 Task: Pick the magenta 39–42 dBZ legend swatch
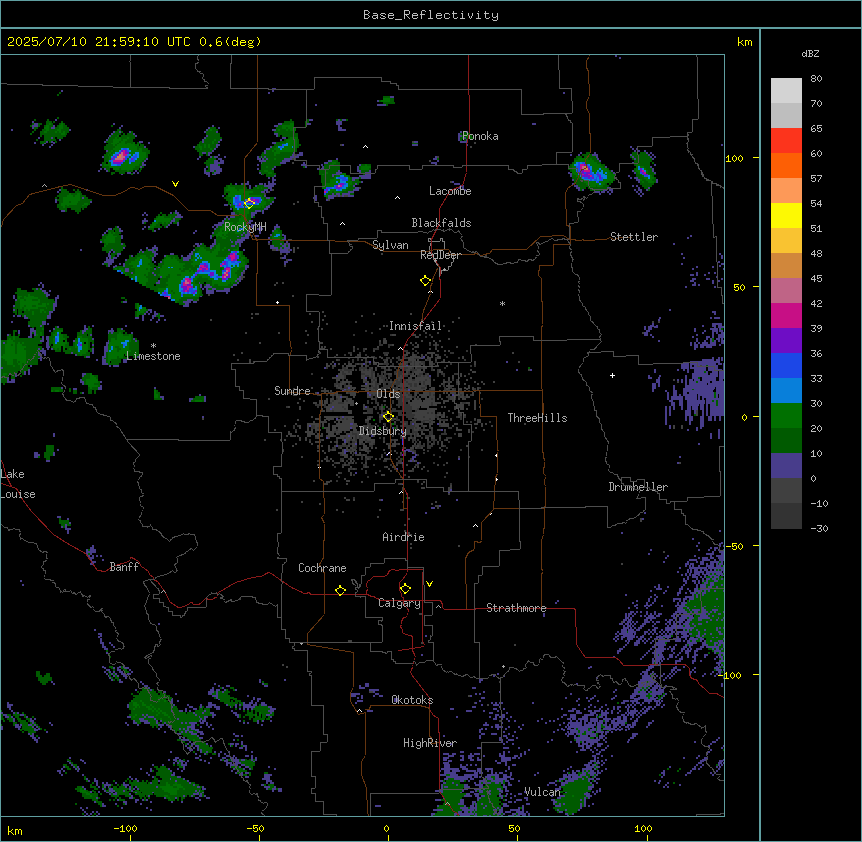click(786, 315)
